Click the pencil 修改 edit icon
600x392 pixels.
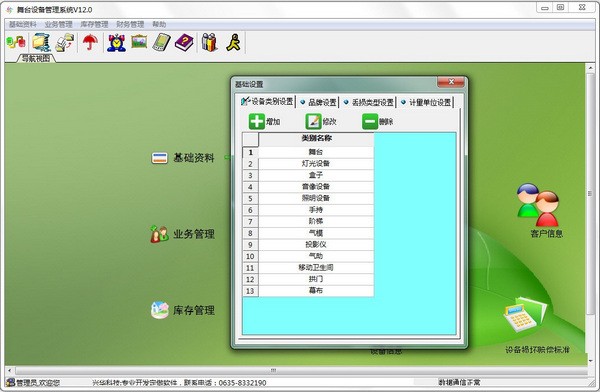point(313,121)
